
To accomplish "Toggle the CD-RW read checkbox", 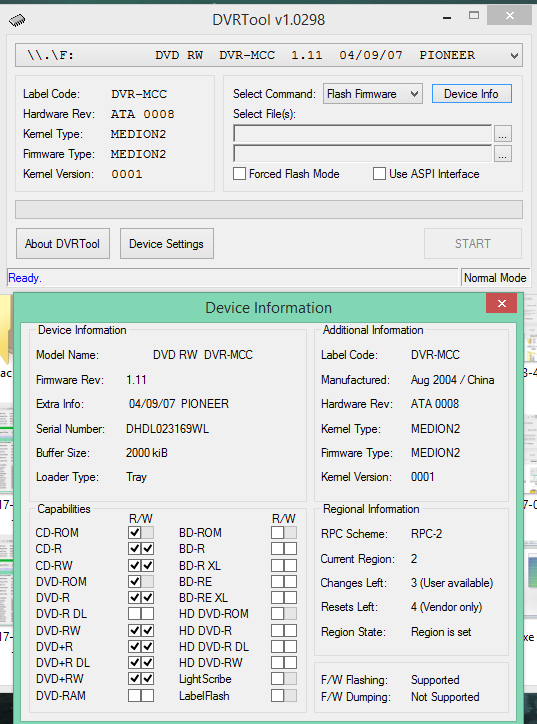I will pyautogui.click(x=134, y=565).
